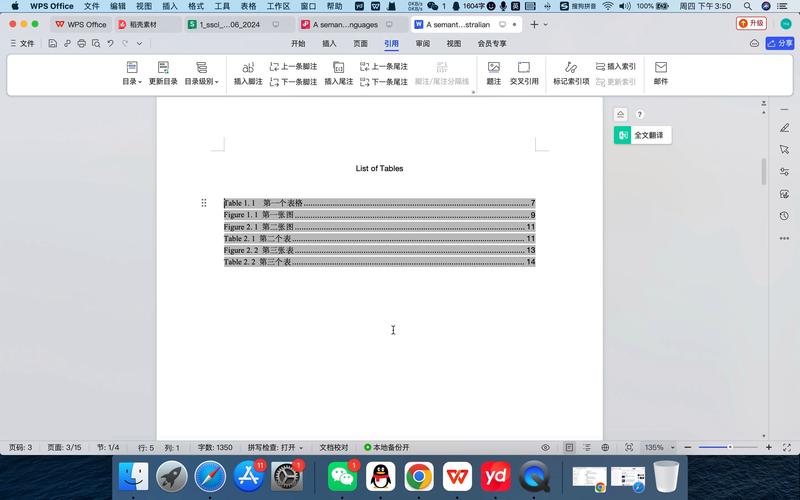
Task: Click the zoom slider track
Action: 728,447
